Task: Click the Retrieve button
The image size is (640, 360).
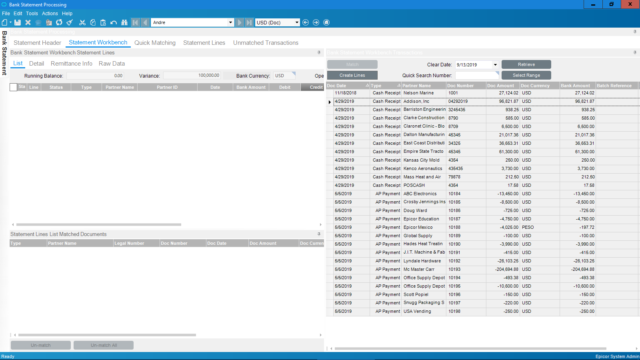Action: (526, 64)
